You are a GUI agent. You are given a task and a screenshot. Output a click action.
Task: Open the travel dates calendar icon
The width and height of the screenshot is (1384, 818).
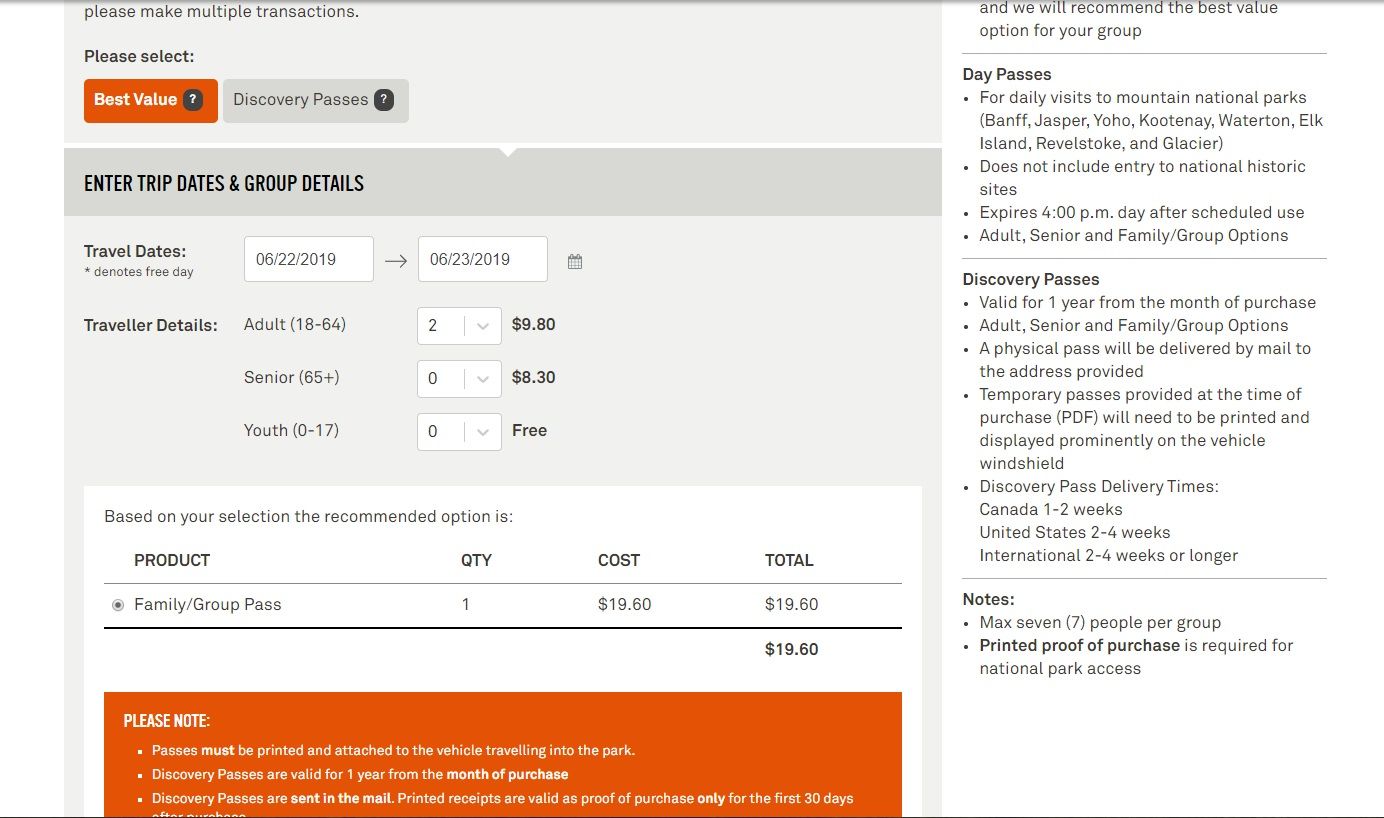(575, 261)
